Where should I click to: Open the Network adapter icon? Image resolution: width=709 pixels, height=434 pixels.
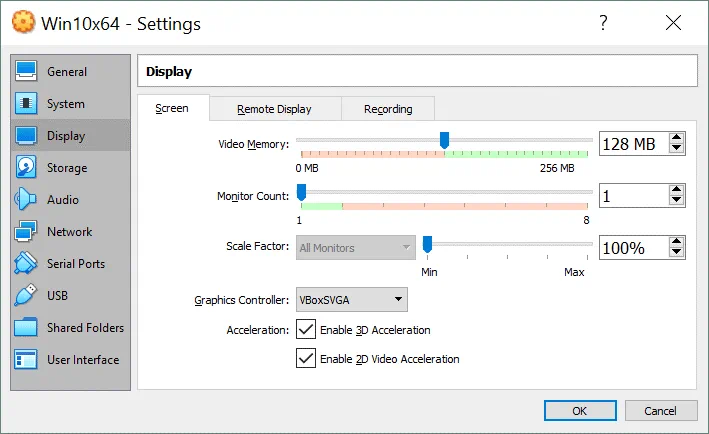tap(27, 232)
